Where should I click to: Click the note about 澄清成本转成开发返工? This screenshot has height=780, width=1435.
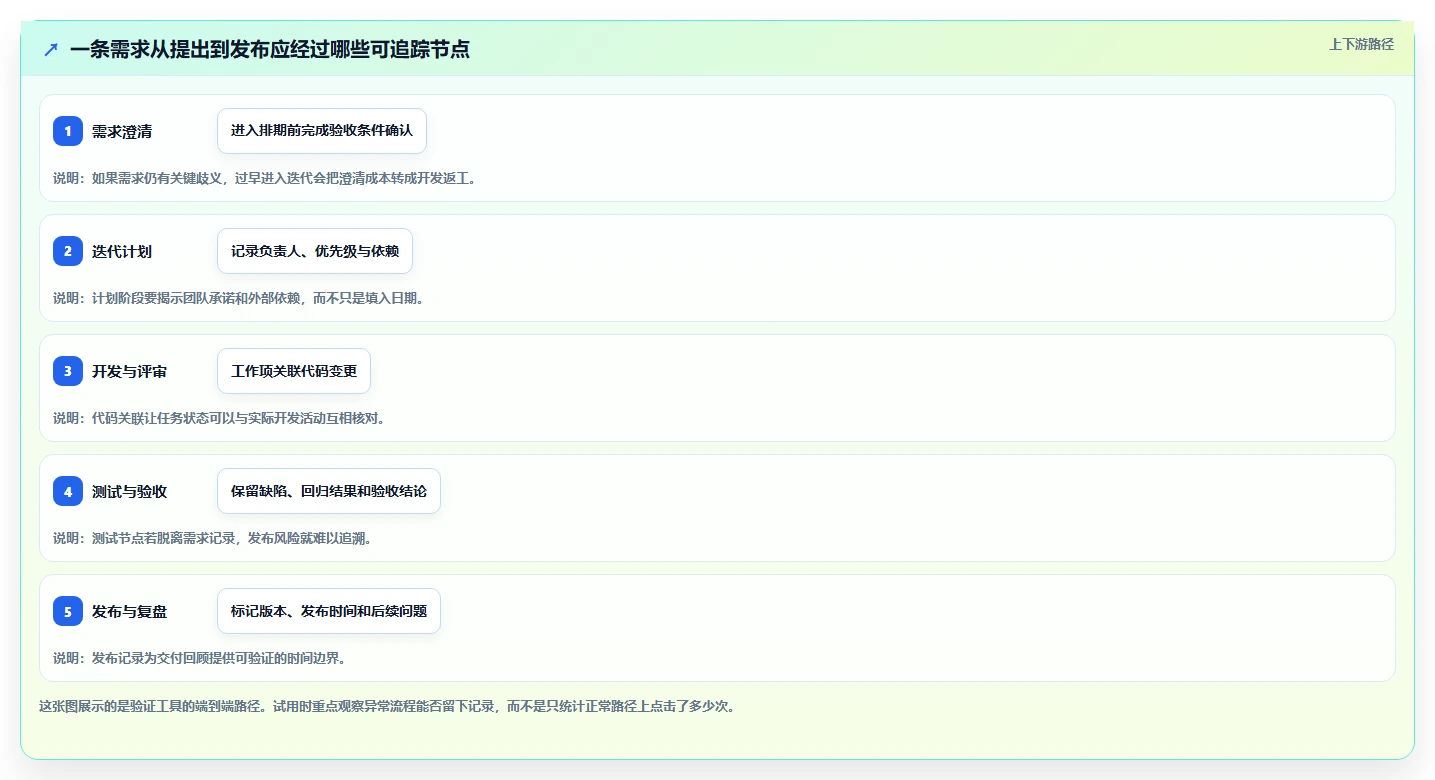[266, 178]
